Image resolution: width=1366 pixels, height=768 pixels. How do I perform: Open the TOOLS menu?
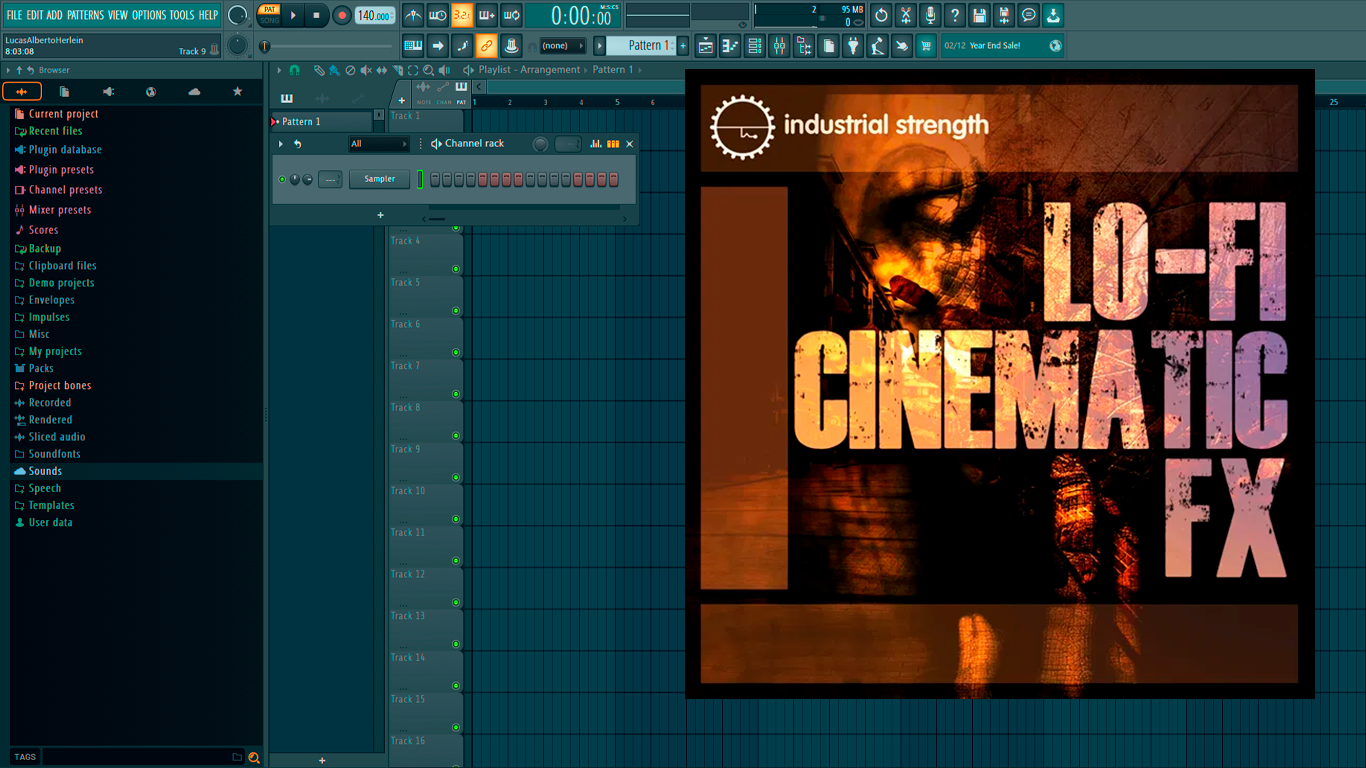[182, 15]
